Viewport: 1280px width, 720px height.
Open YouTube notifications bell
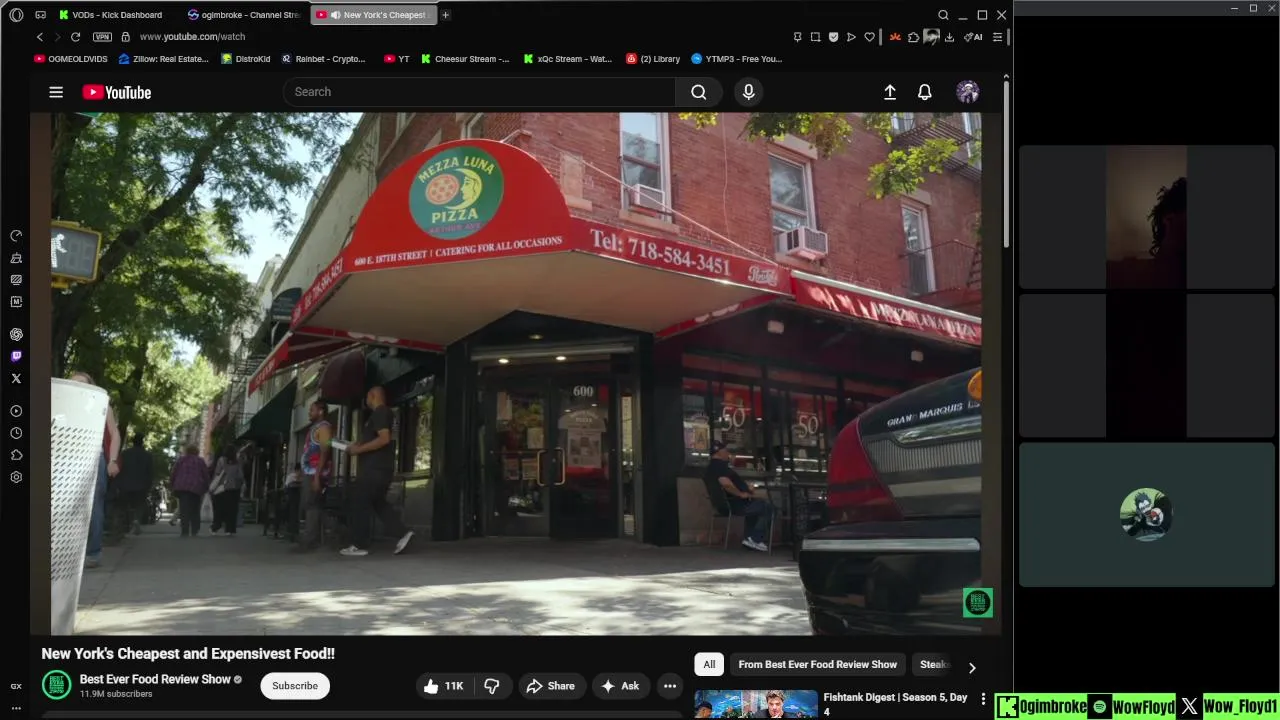point(925,92)
